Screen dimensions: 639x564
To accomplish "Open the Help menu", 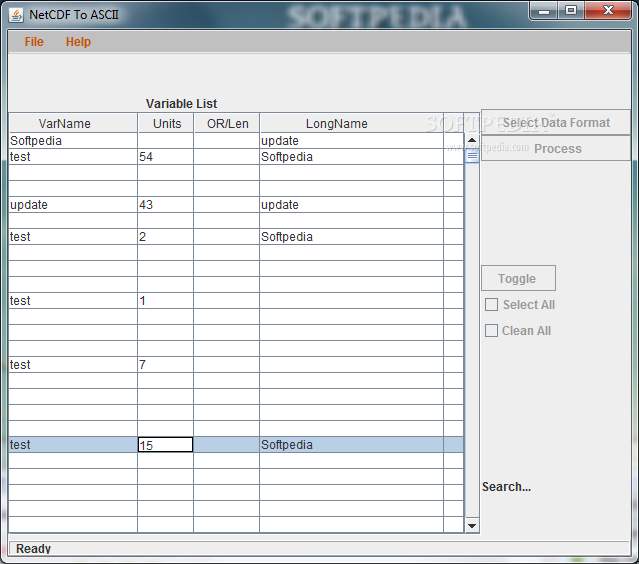I will [78, 42].
